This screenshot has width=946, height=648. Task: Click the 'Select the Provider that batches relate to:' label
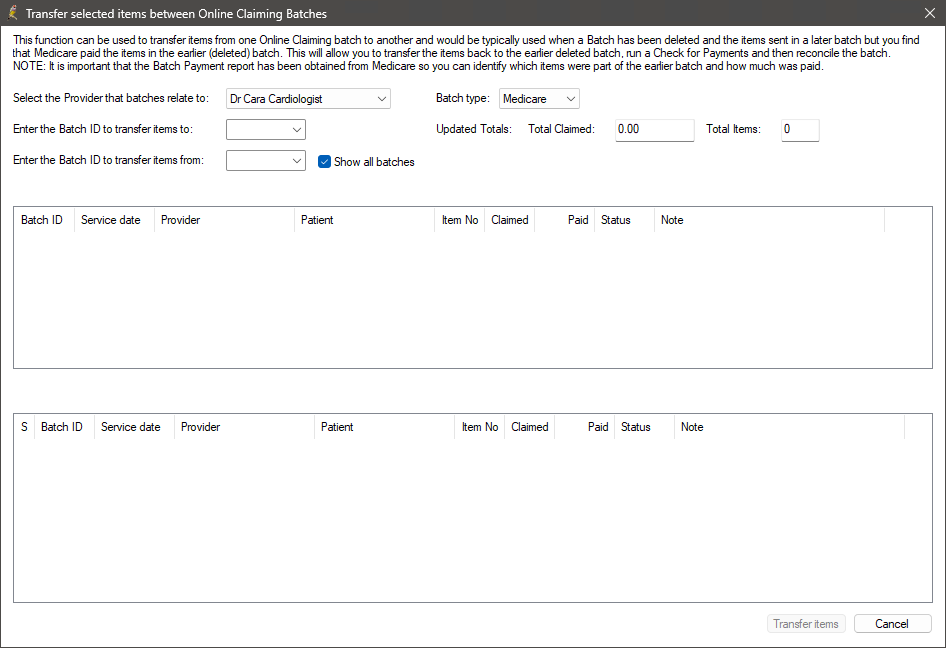click(111, 98)
